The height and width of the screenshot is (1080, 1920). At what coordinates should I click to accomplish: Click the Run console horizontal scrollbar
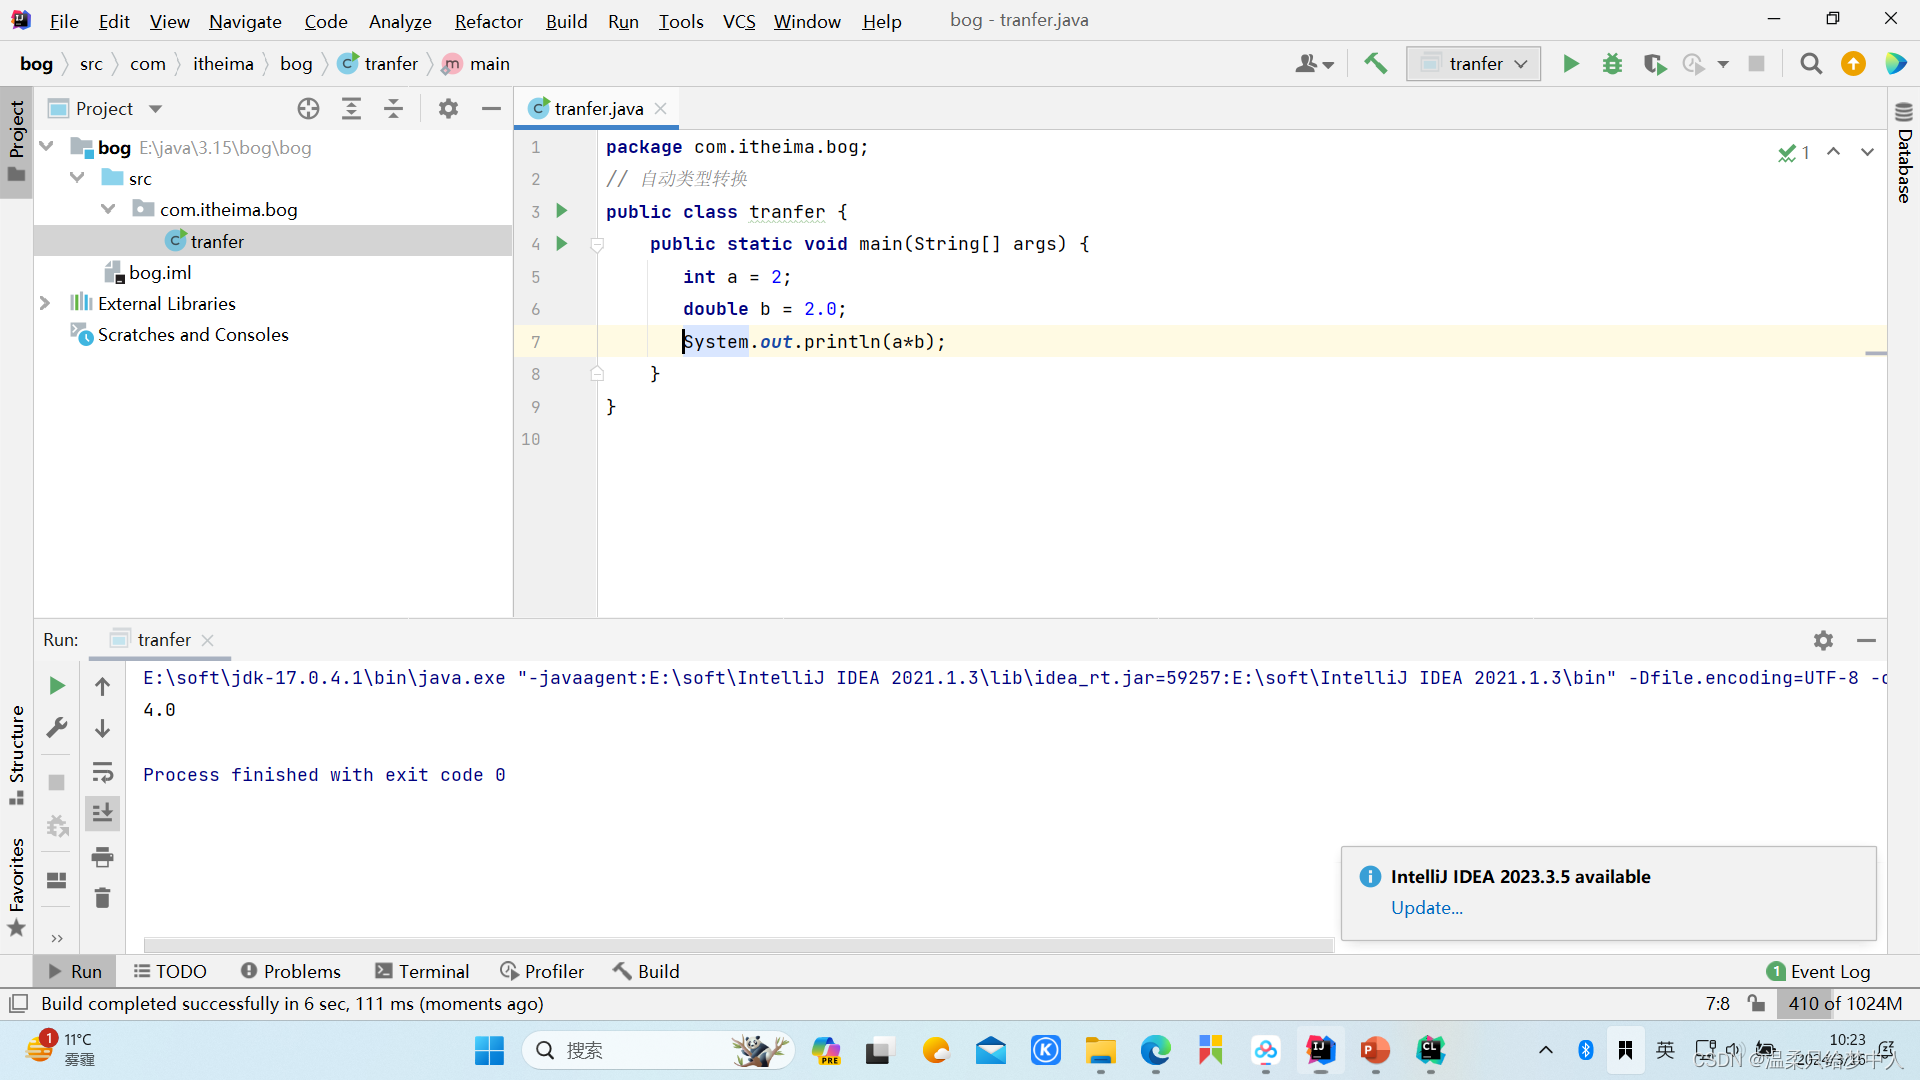click(738, 945)
